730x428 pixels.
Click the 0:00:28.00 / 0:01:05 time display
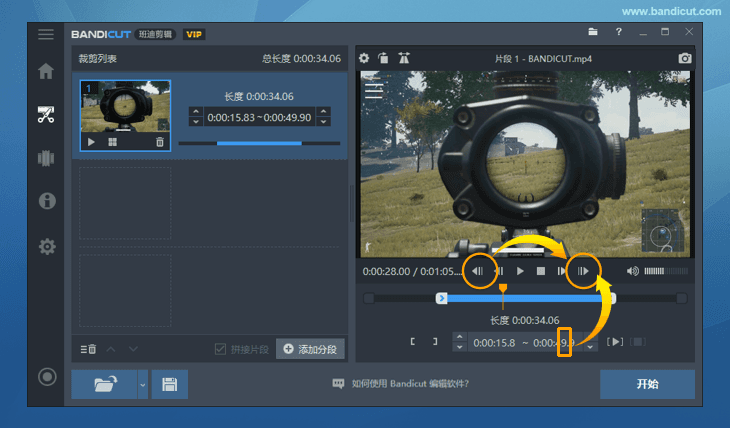[x=412, y=271]
